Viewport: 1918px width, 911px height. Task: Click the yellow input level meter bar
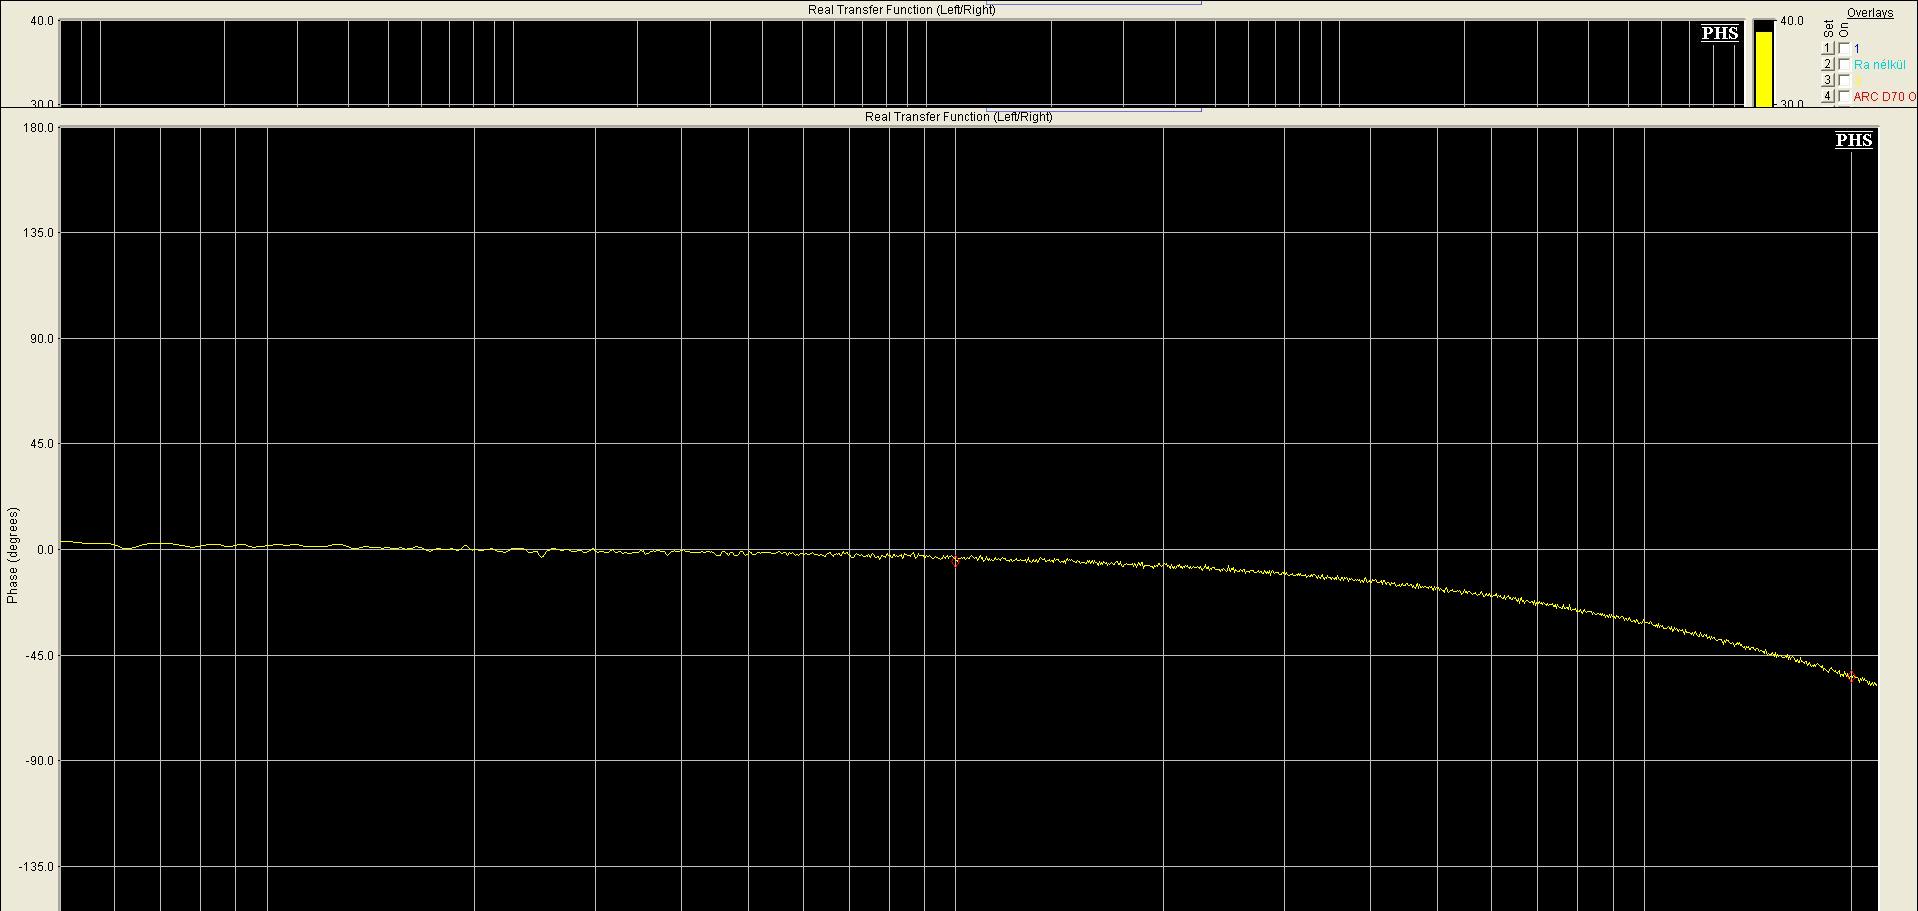1764,68
